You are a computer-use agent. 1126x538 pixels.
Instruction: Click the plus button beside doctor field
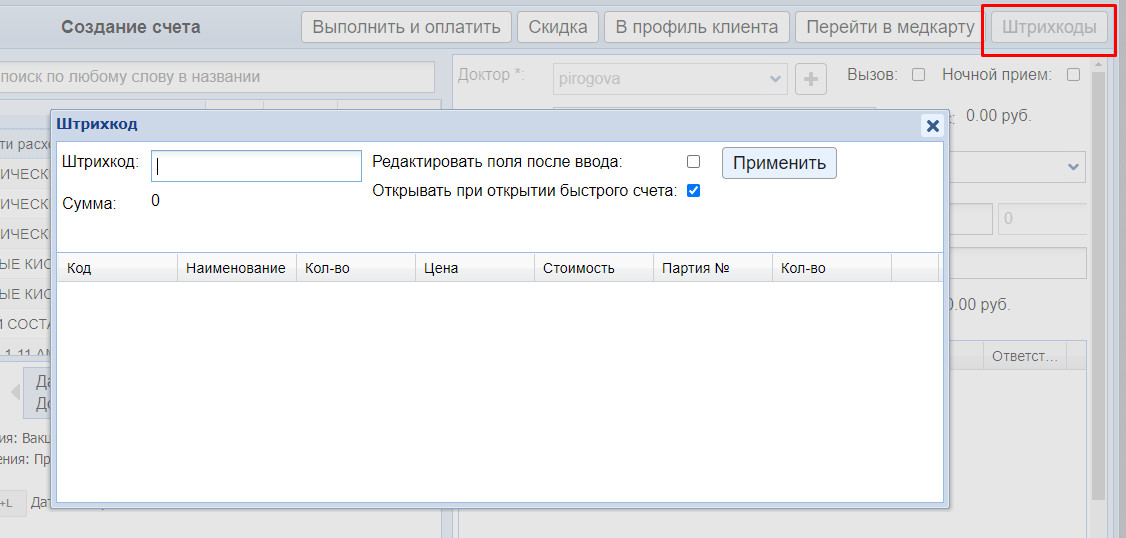tap(810, 78)
